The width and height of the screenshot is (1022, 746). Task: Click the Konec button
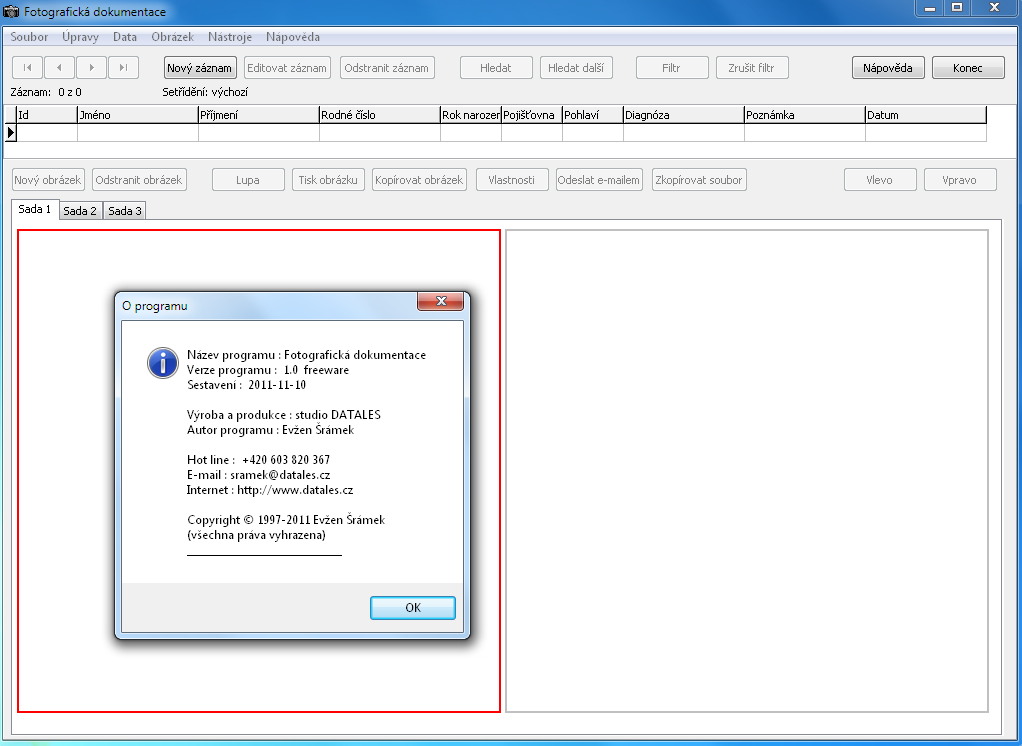click(968, 68)
